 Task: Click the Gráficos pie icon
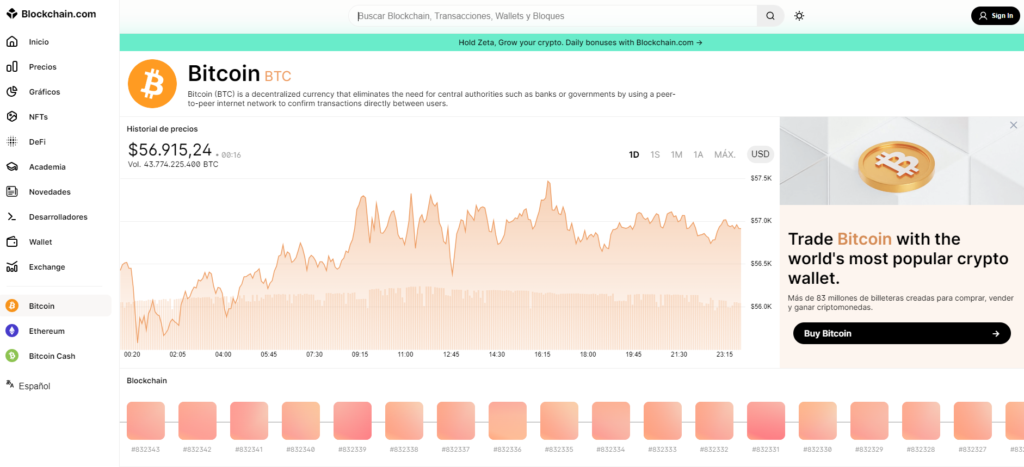[12, 92]
